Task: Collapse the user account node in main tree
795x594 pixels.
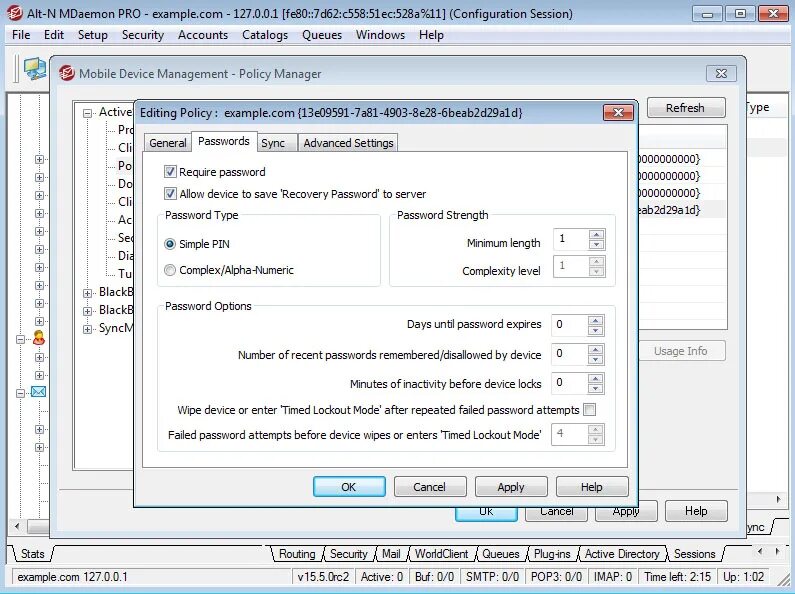Action: click(x=20, y=340)
